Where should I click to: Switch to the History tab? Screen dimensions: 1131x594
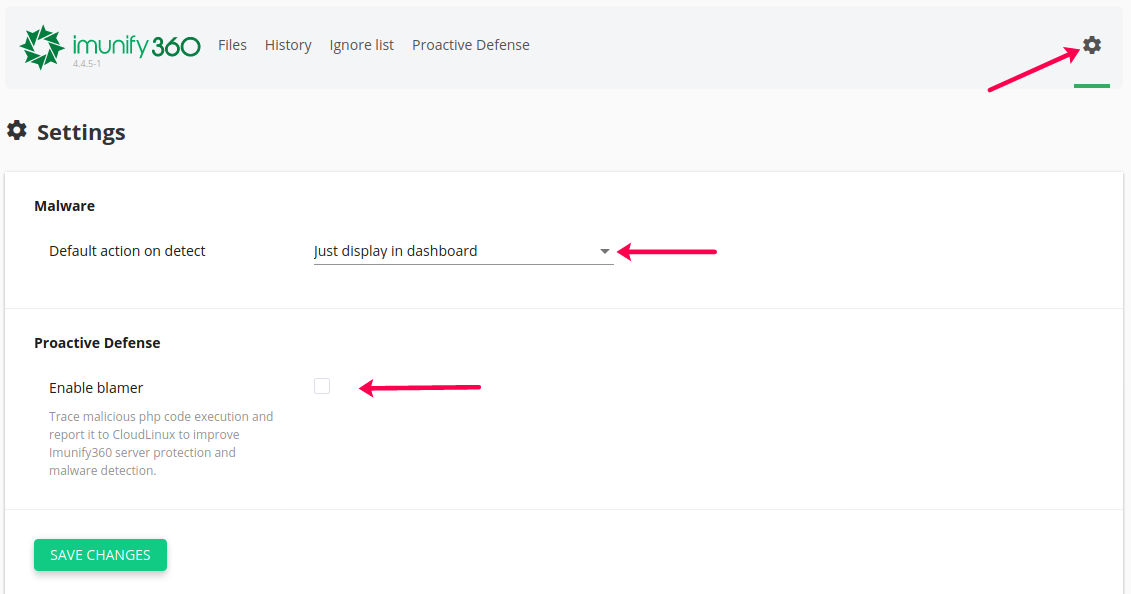(288, 45)
